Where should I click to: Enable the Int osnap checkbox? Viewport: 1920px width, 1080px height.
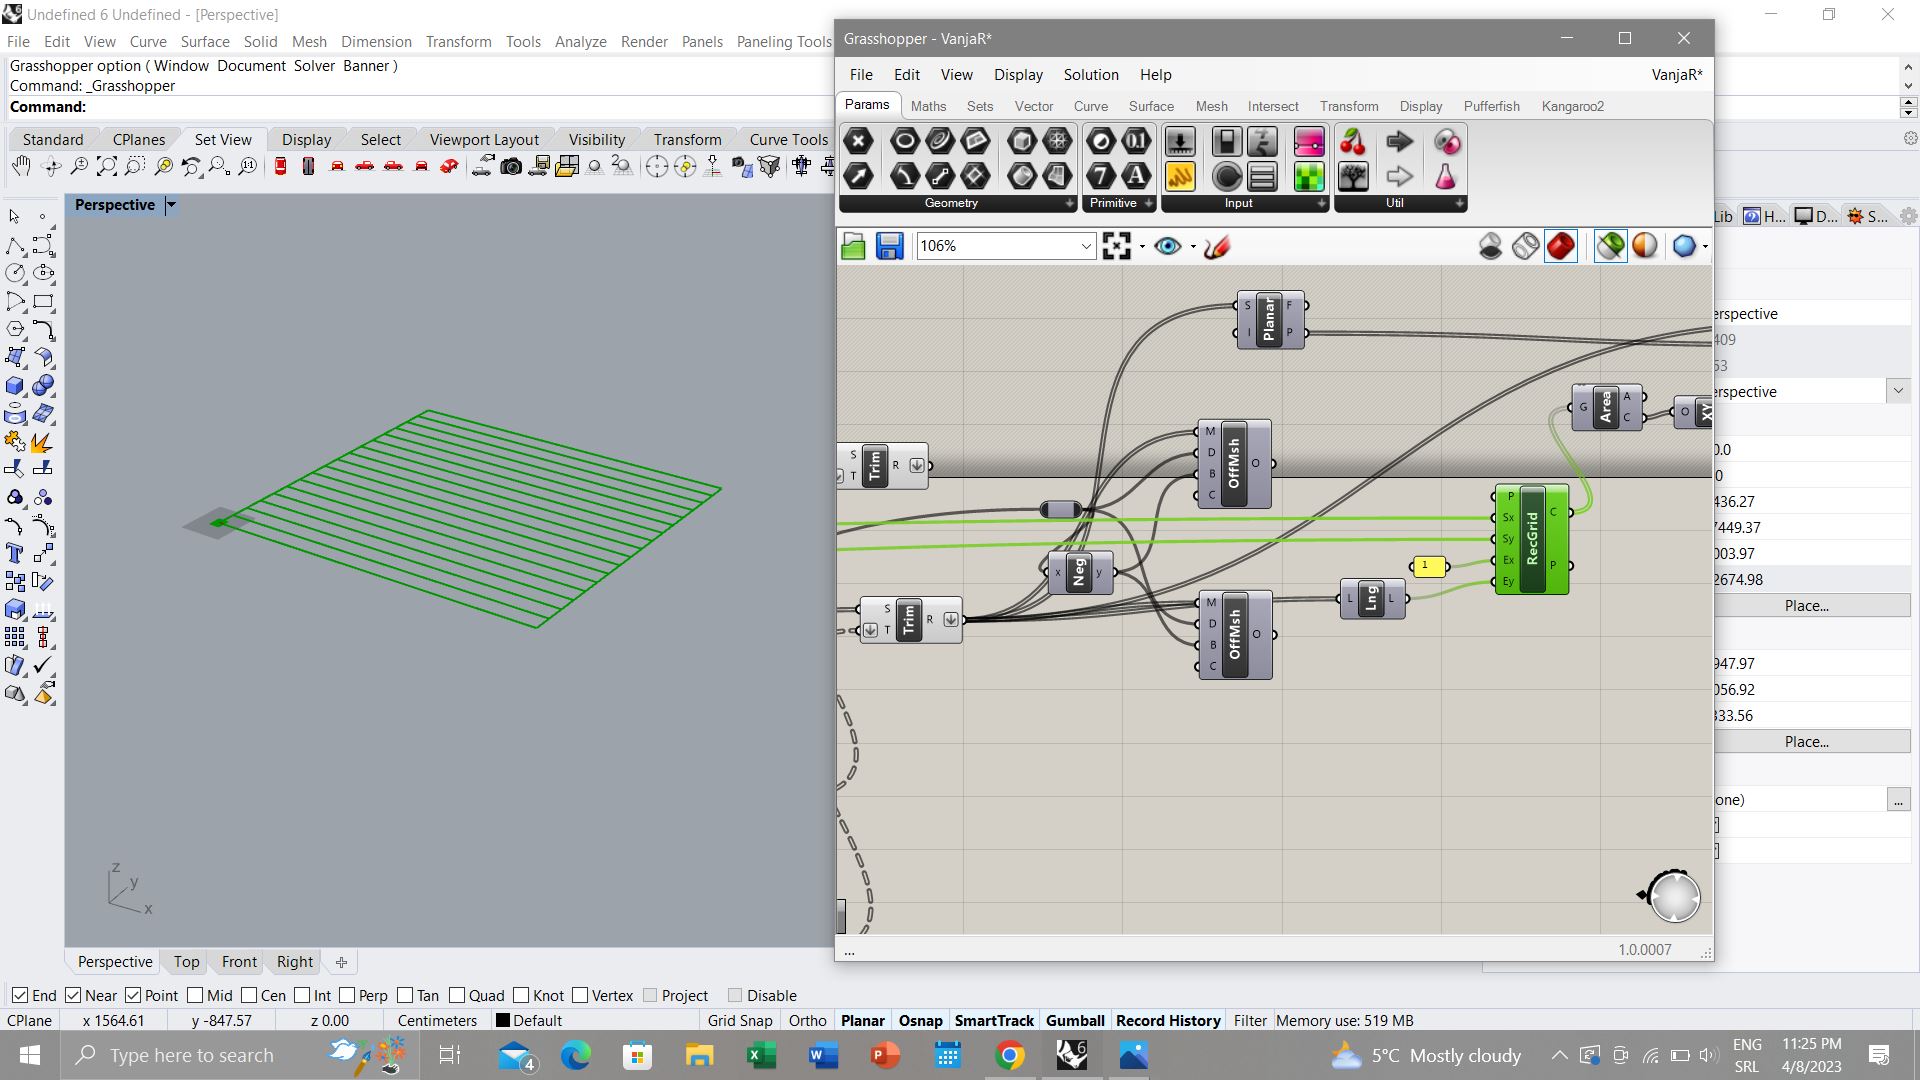pyautogui.click(x=302, y=996)
